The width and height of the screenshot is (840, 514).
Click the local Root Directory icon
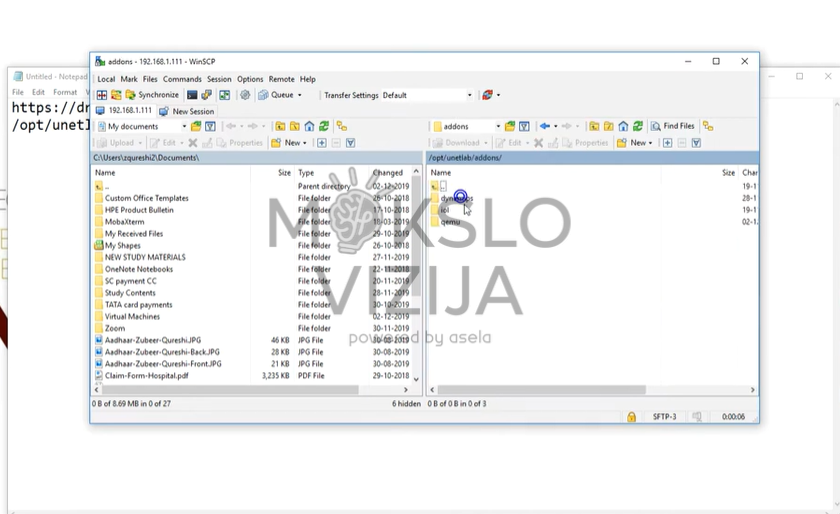pos(295,126)
